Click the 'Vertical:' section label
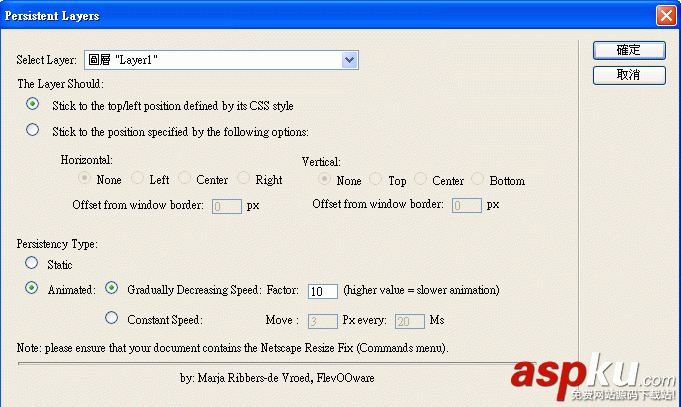The width and height of the screenshot is (681, 407). pos(321,162)
